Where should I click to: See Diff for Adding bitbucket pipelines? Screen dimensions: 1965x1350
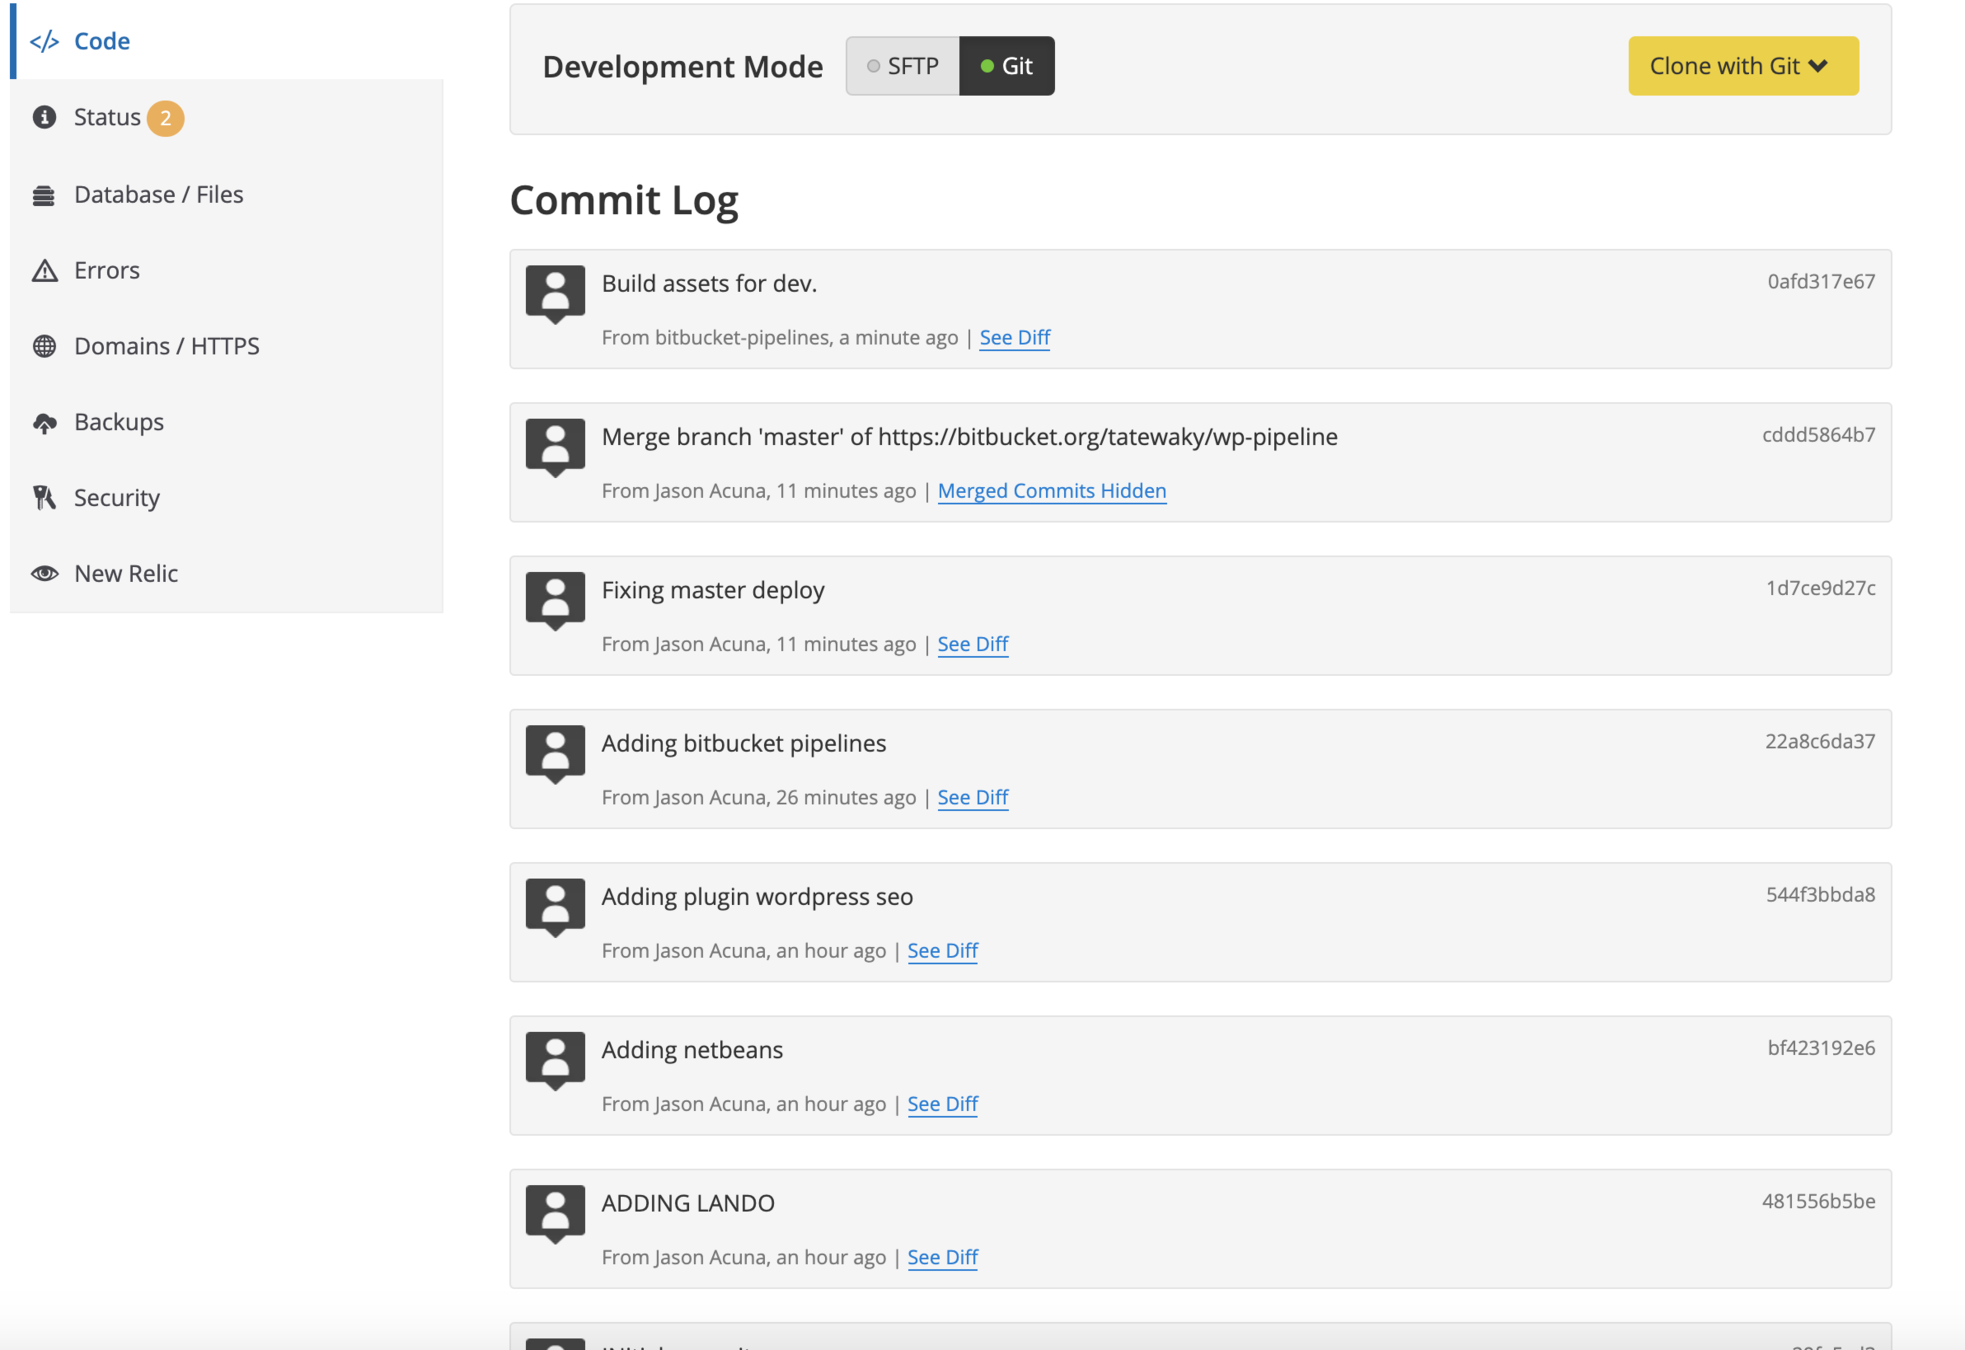tap(972, 798)
